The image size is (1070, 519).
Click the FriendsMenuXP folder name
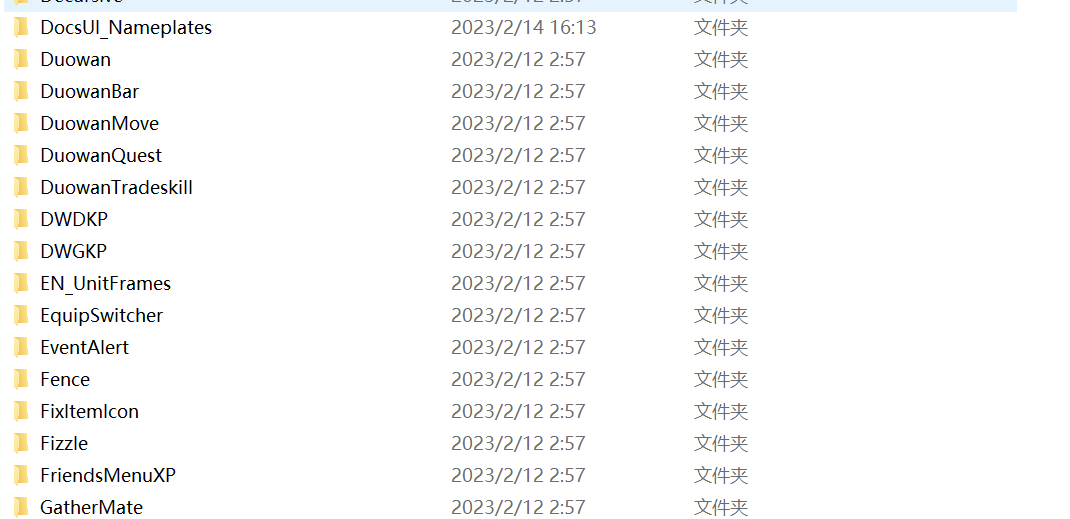(108, 475)
